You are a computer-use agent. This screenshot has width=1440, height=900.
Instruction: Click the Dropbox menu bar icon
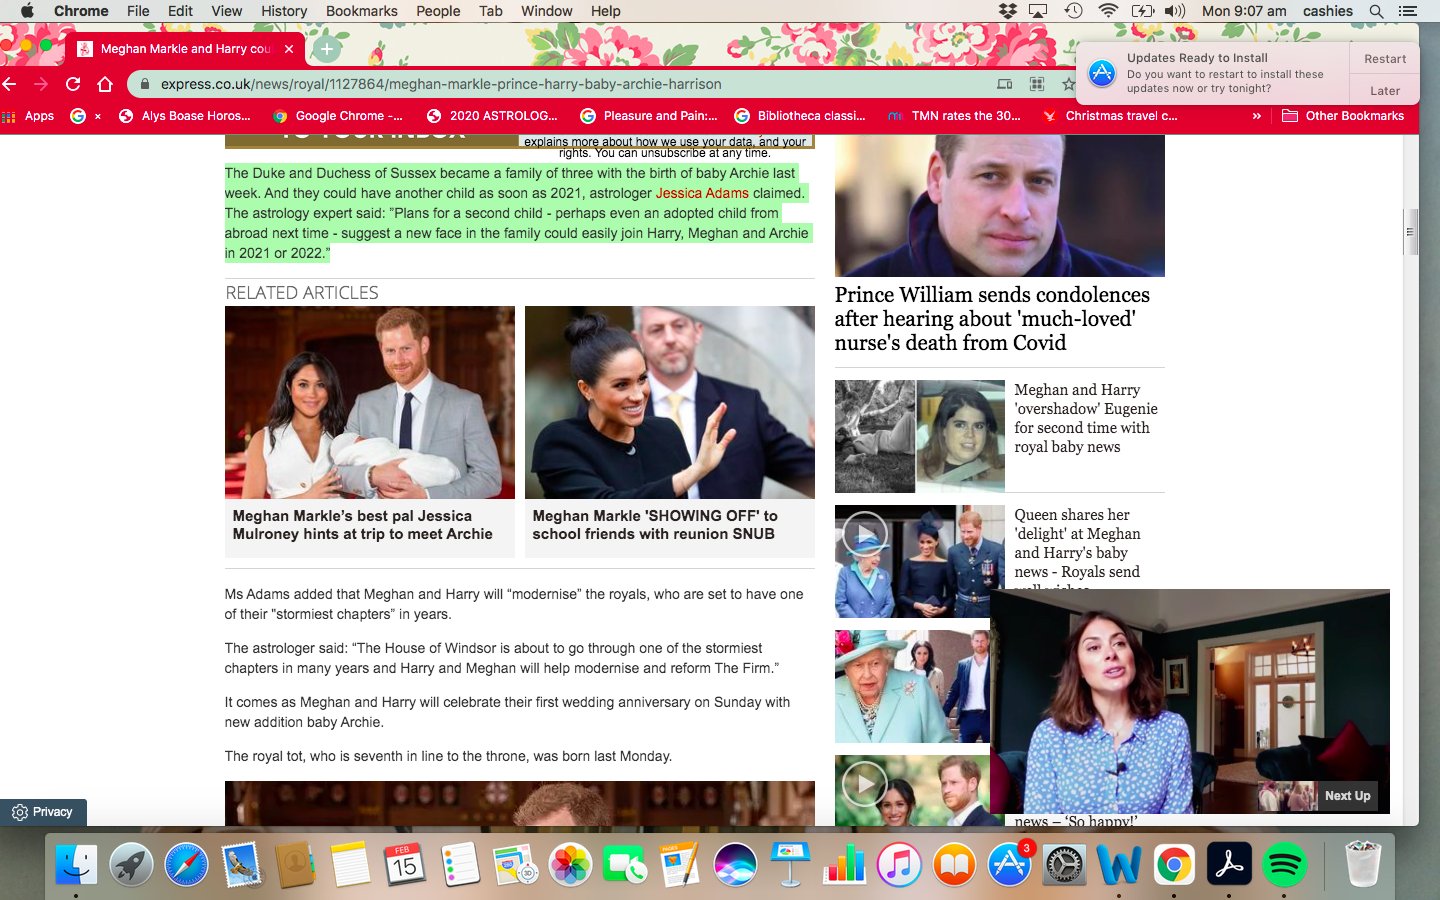pos(1008,11)
